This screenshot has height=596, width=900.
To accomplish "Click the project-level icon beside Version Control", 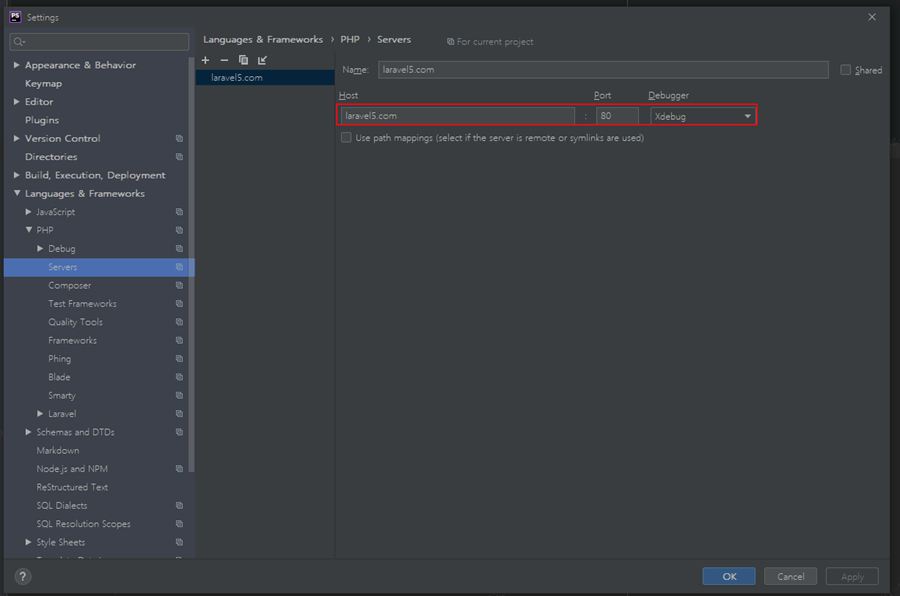I will tap(179, 139).
